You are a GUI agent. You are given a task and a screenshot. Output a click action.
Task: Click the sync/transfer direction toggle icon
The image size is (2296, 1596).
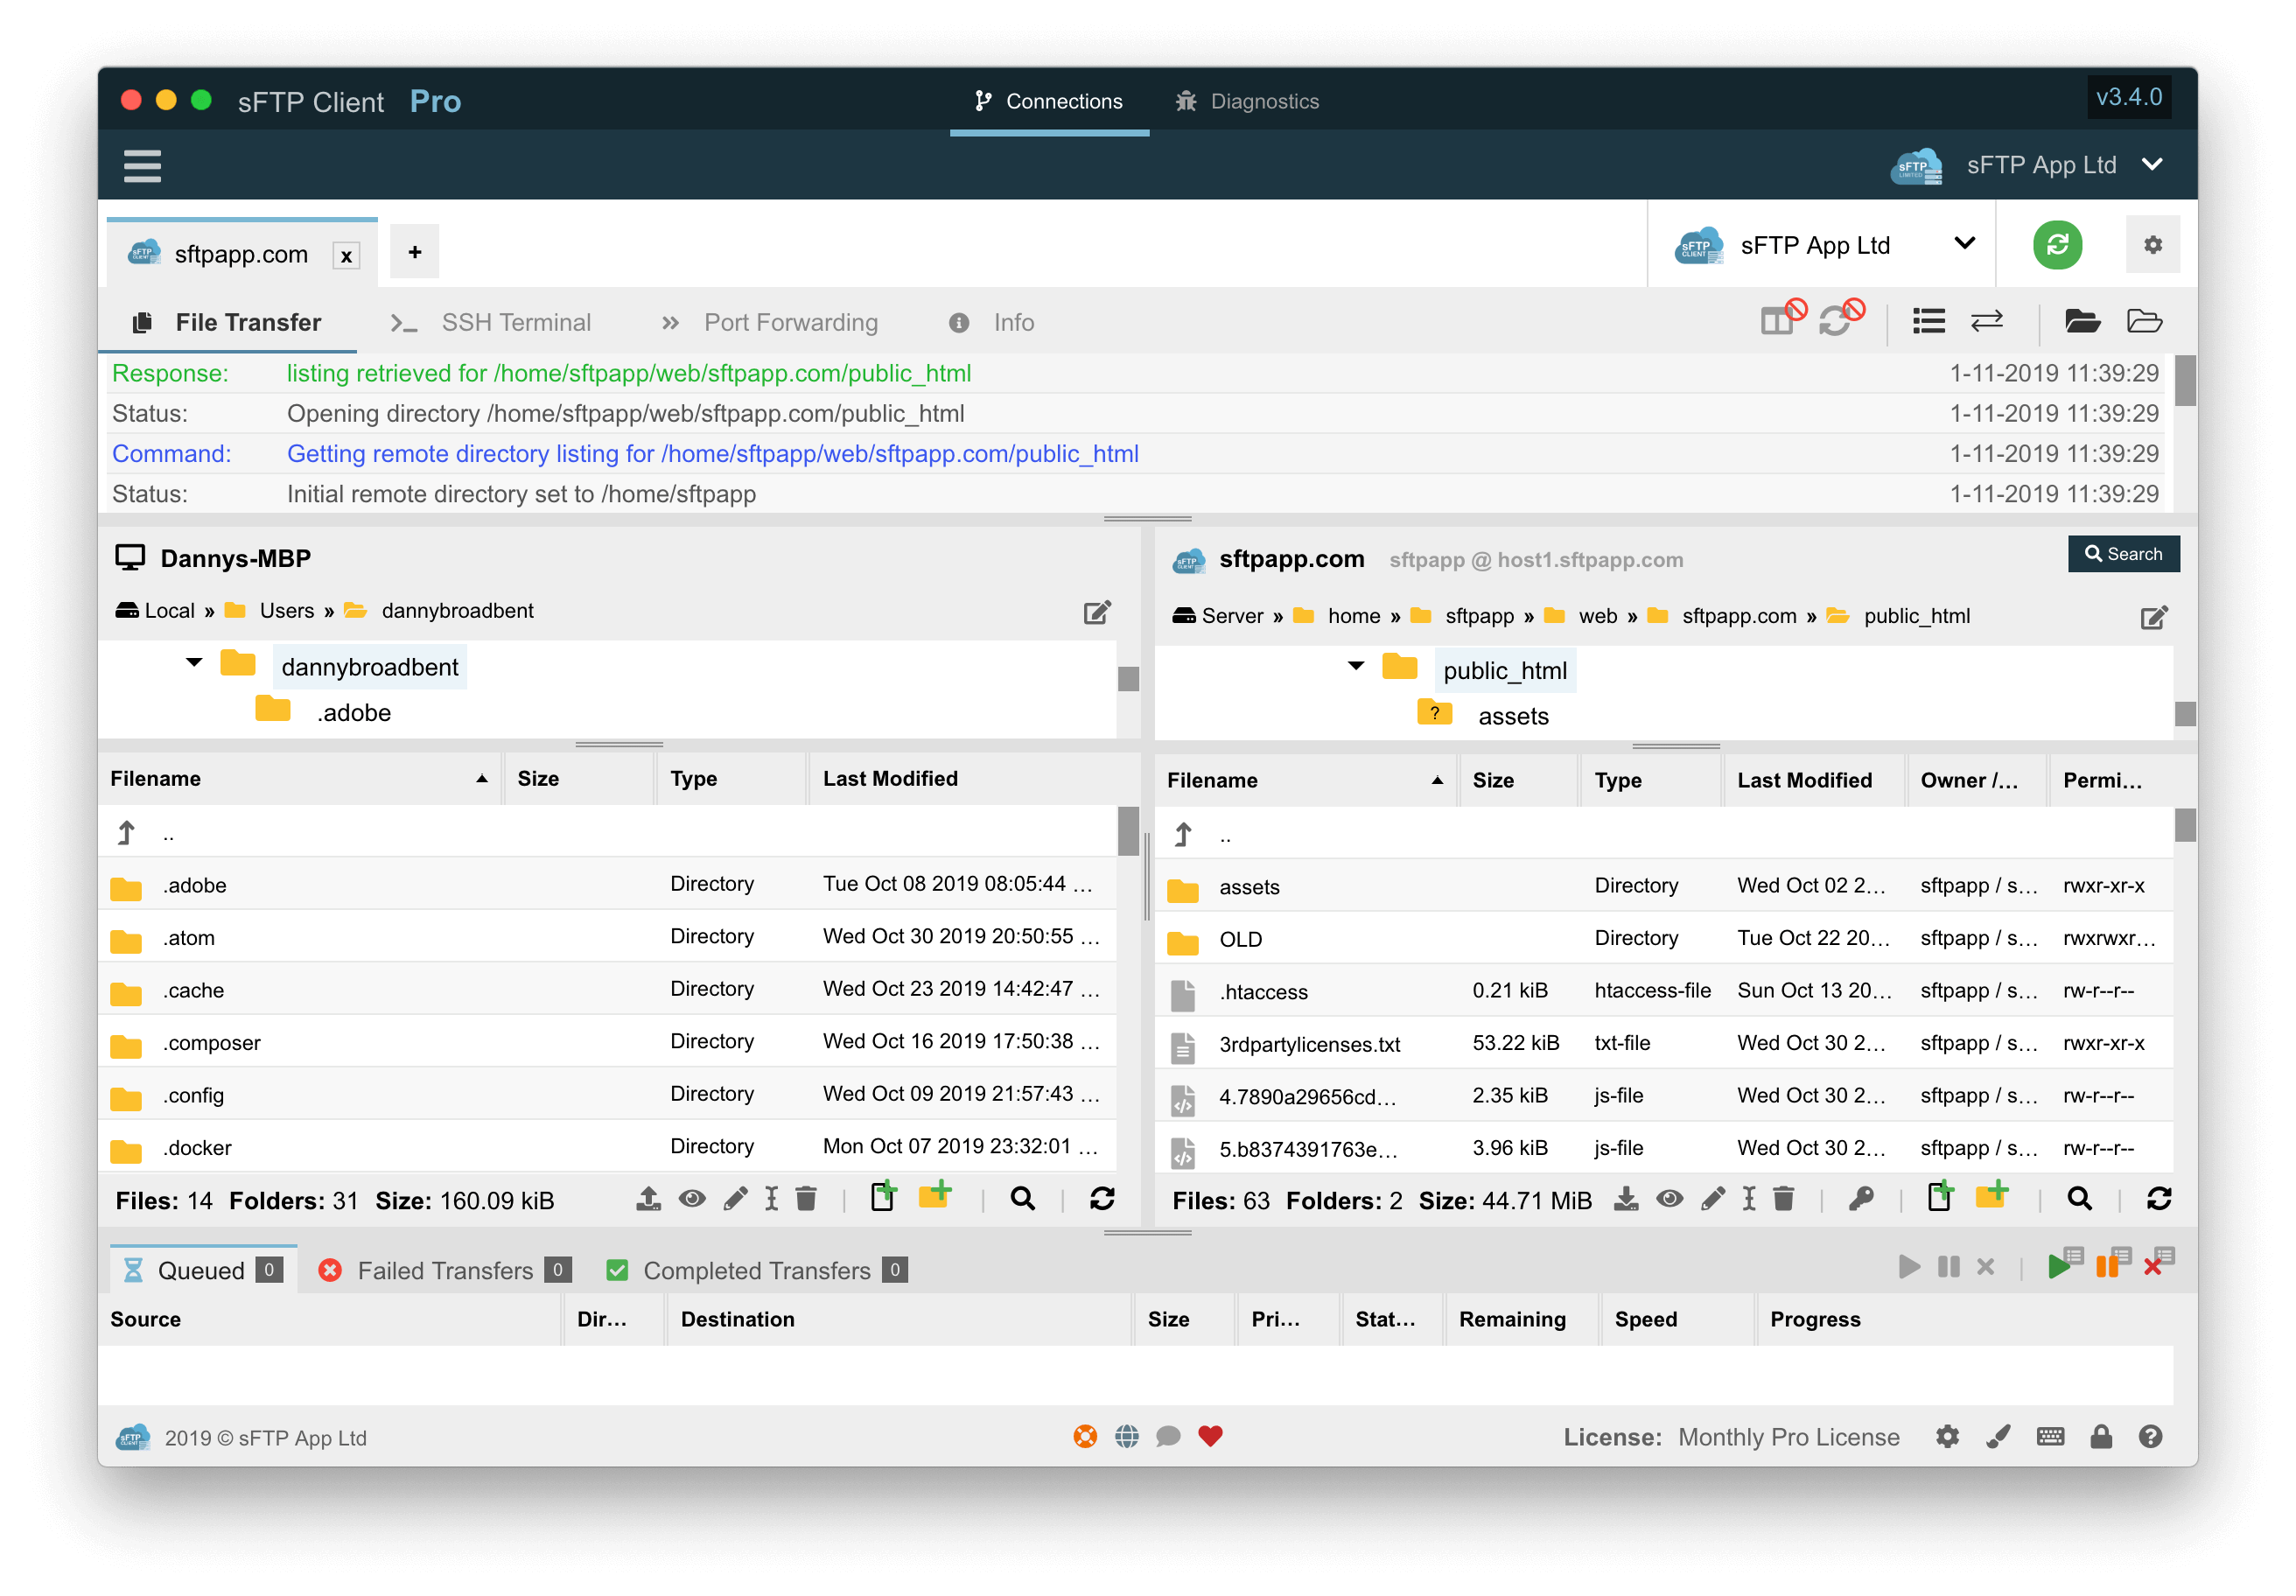[x=1989, y=321]
